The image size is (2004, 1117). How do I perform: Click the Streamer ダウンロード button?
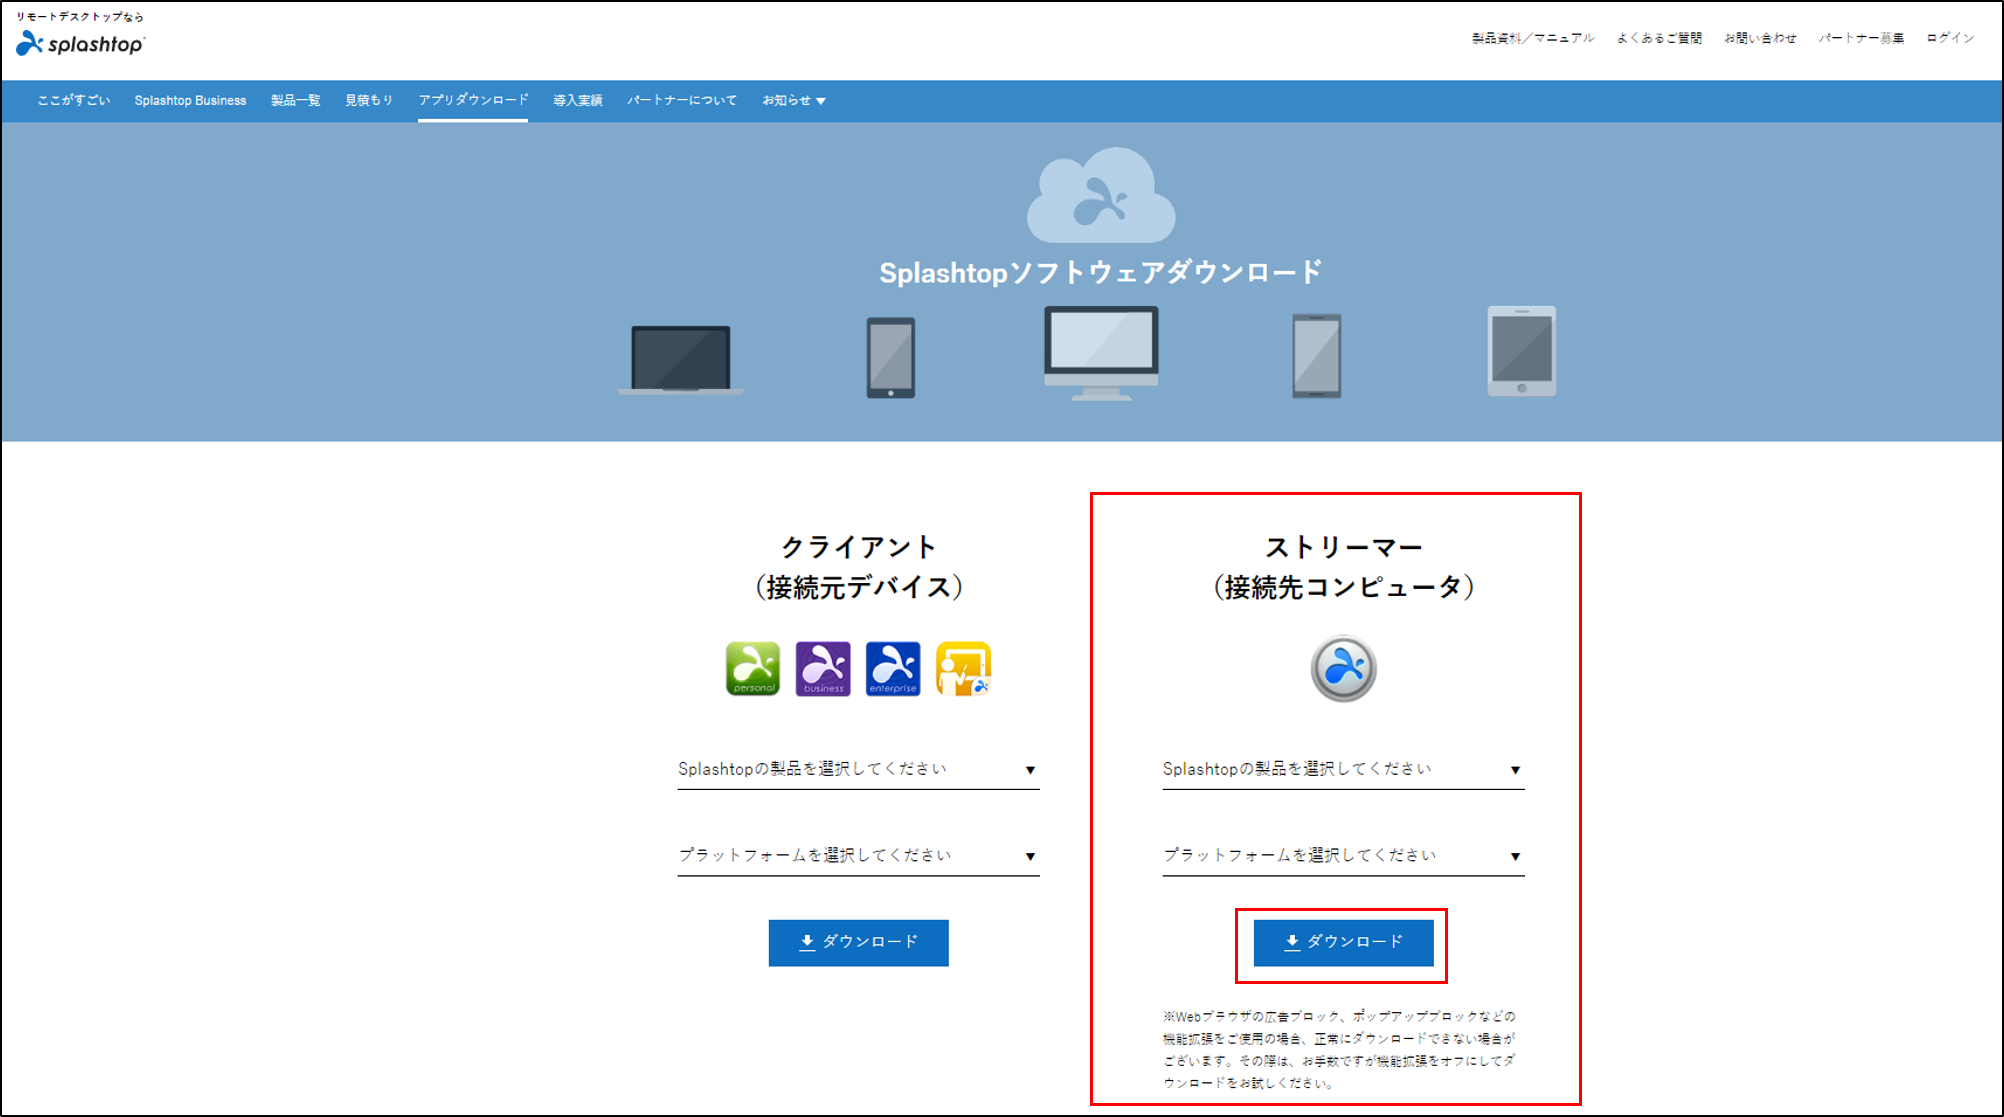[x=1343, y=941]
